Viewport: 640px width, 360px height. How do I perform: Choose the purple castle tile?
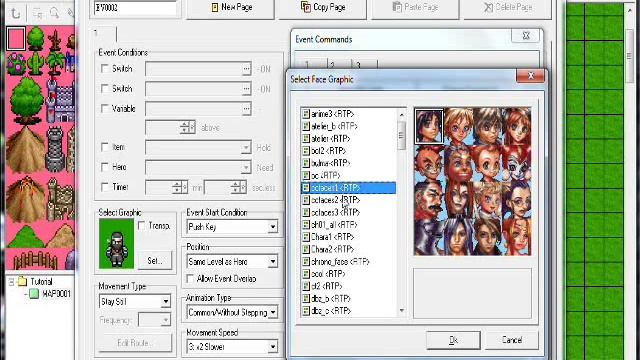click(x=61, y=100)
